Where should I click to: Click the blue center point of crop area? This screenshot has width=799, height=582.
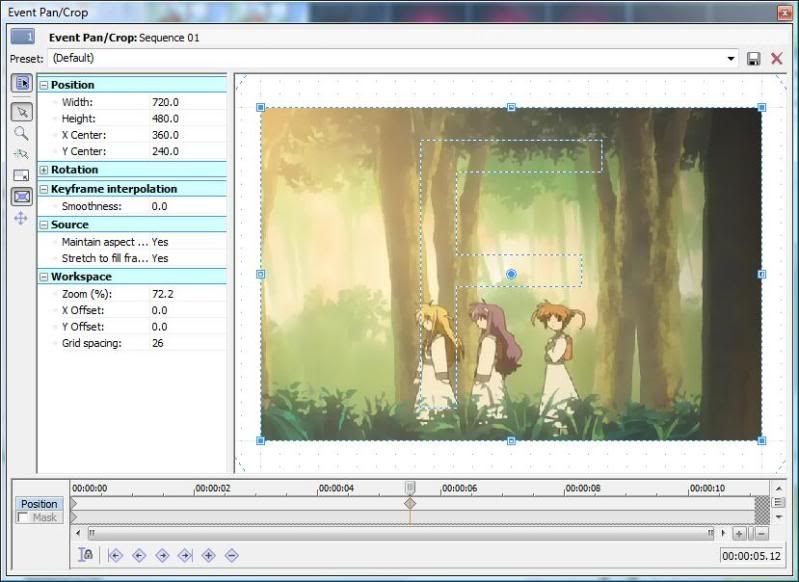(511, 274)
